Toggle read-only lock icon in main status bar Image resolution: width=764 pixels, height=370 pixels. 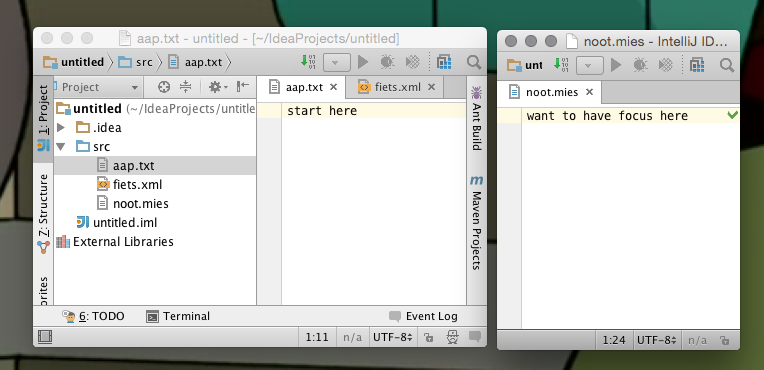tap(428, 337)
